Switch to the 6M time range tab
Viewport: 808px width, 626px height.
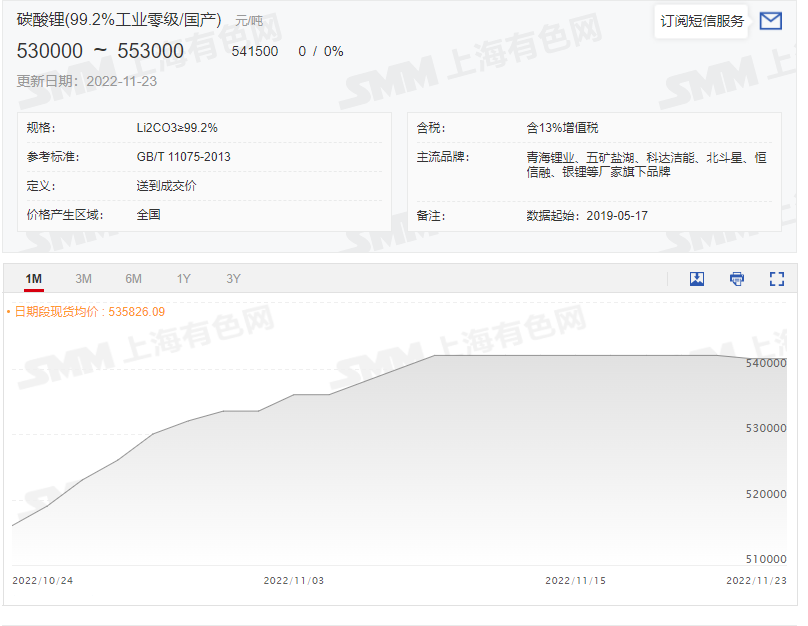[x=133, y=279]
